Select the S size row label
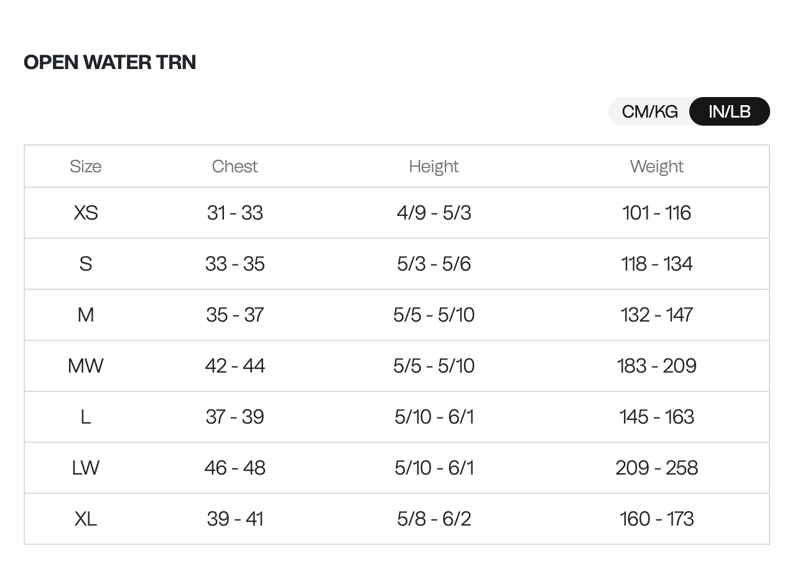This screenshot has width=800, height=571. (86, 264)
